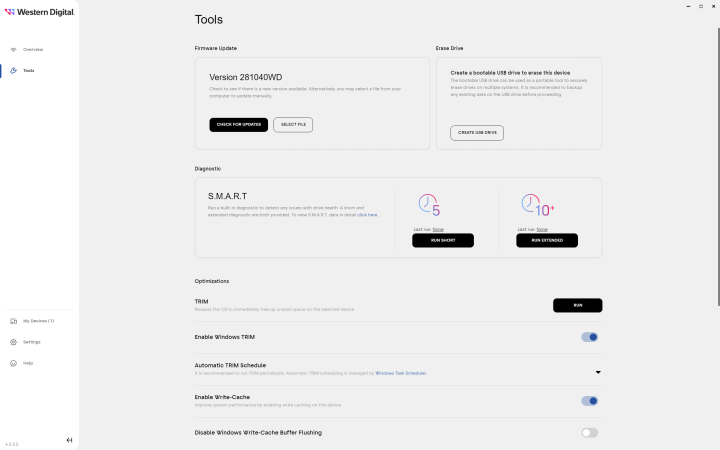Click the Select File button
720x450 pixels.
pyautogui.click(x=293, y=124)
